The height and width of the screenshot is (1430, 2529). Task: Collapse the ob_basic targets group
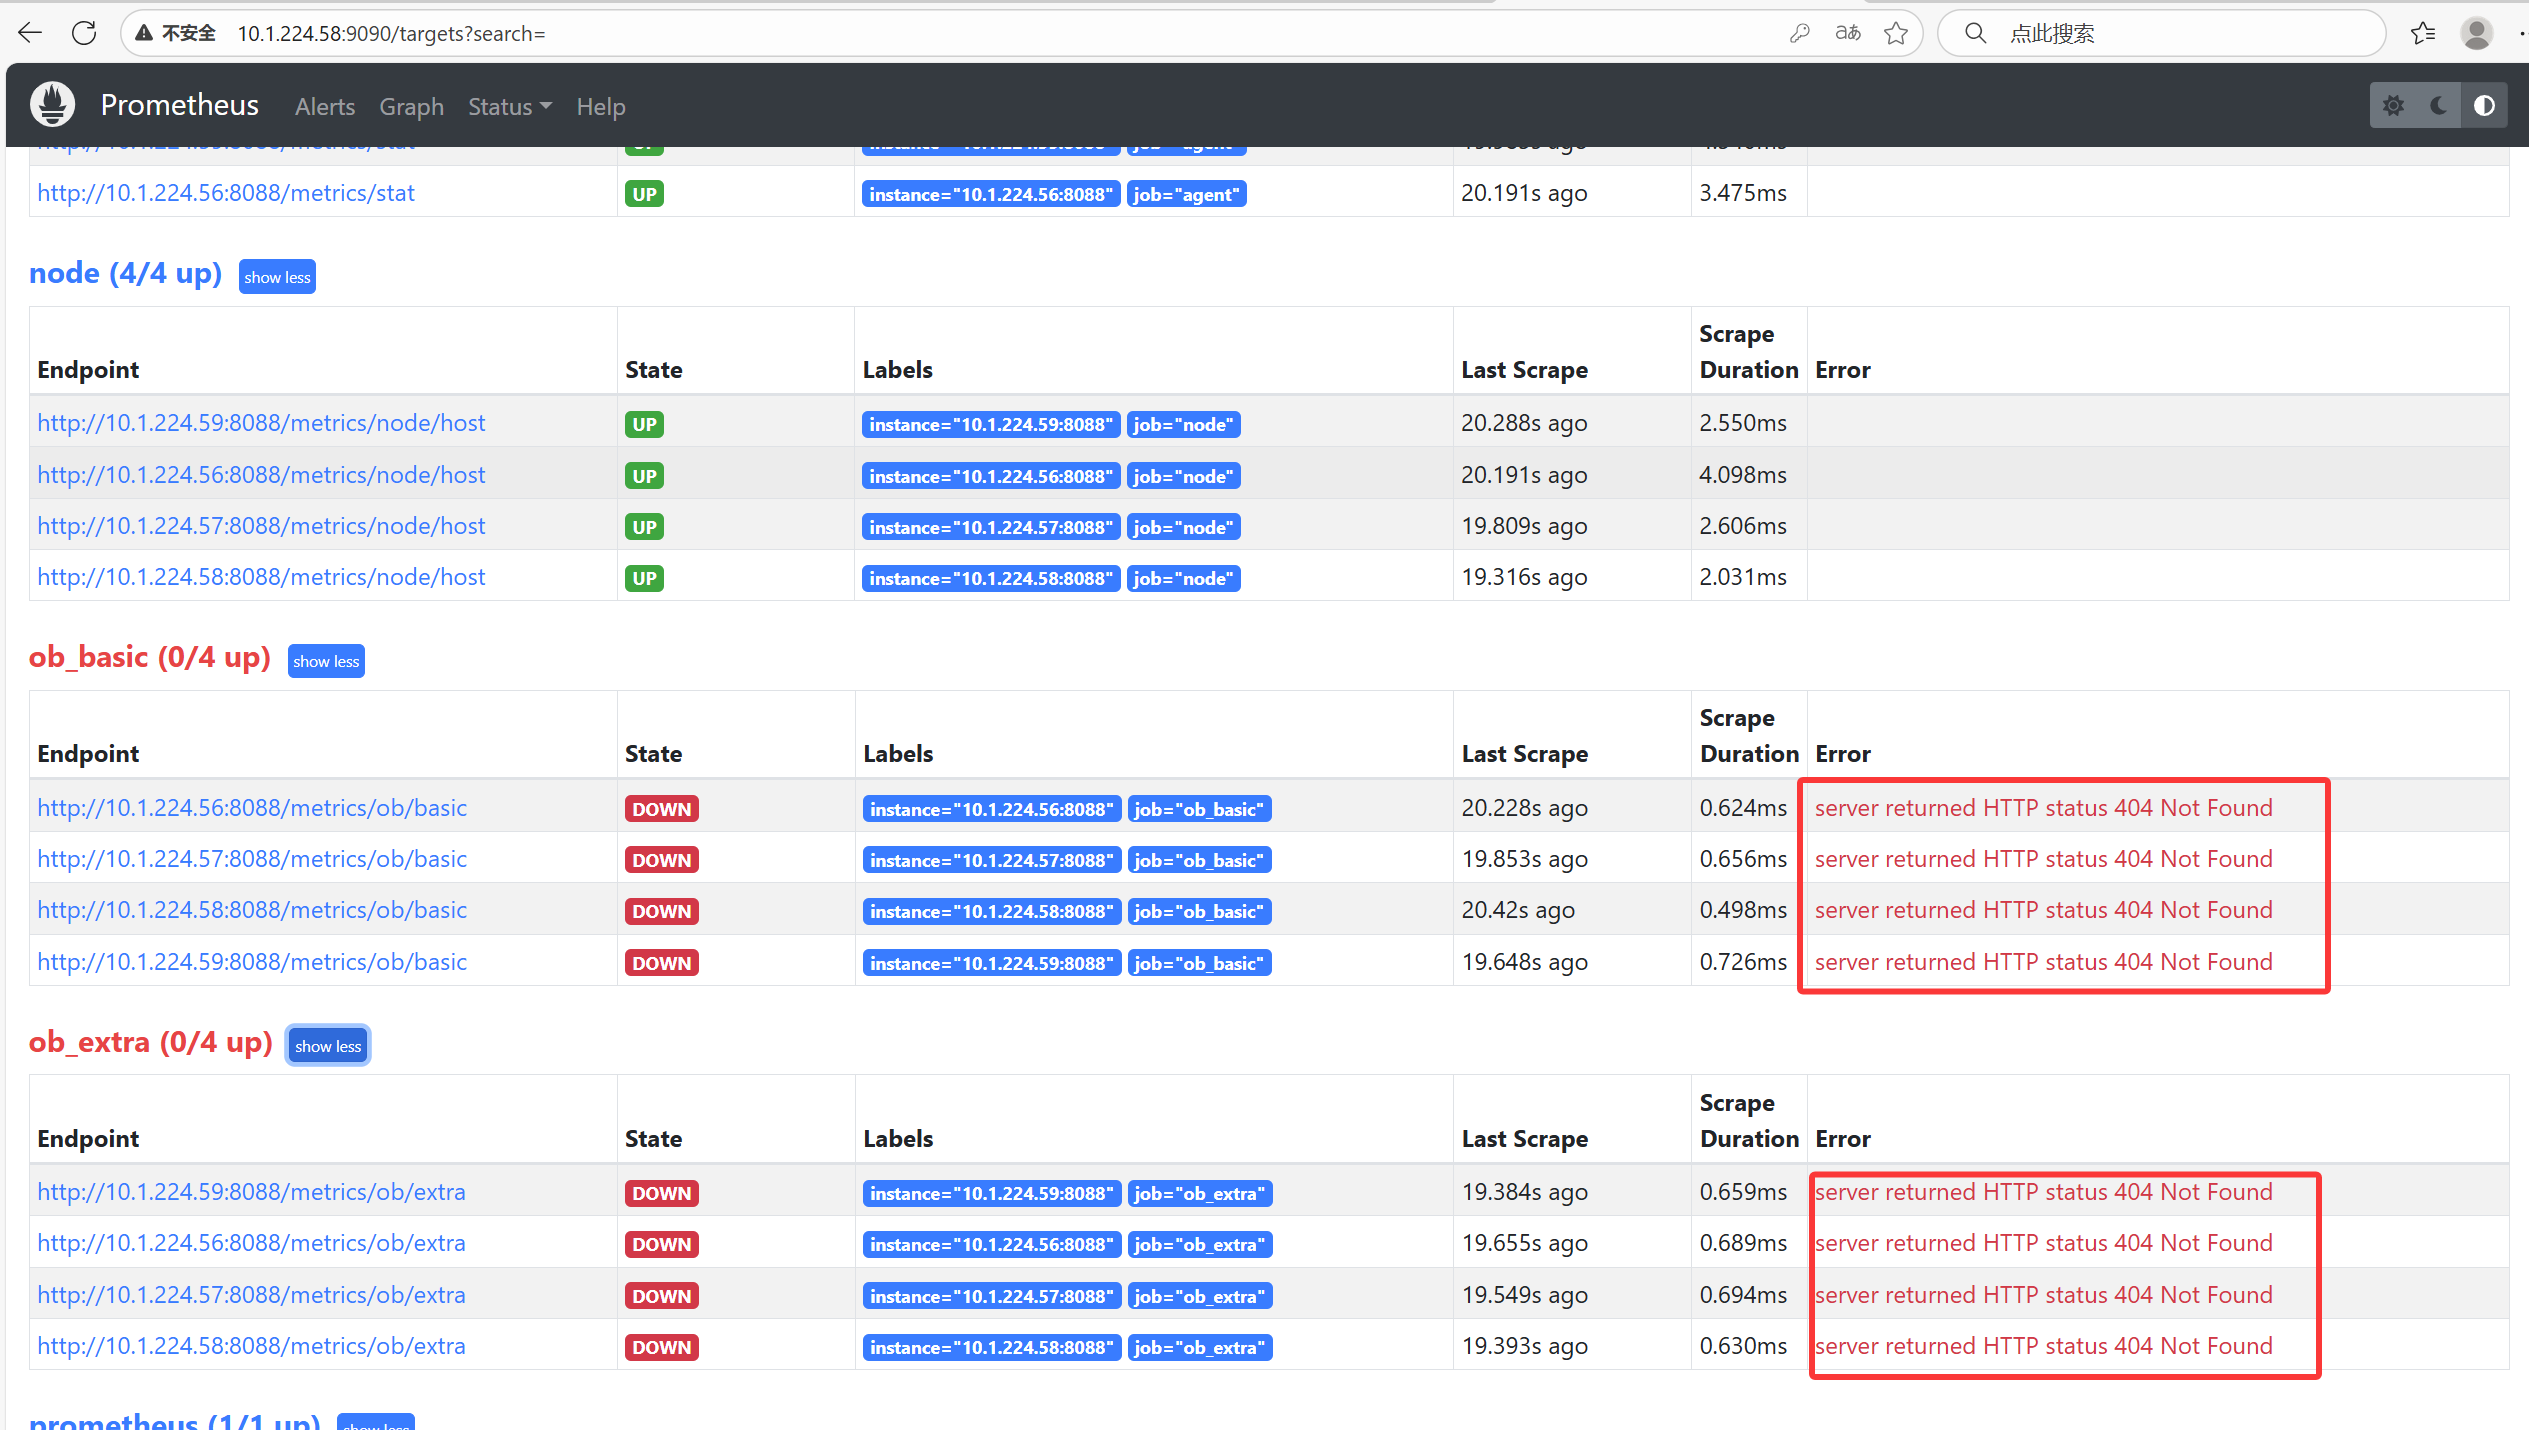point(326,661)
